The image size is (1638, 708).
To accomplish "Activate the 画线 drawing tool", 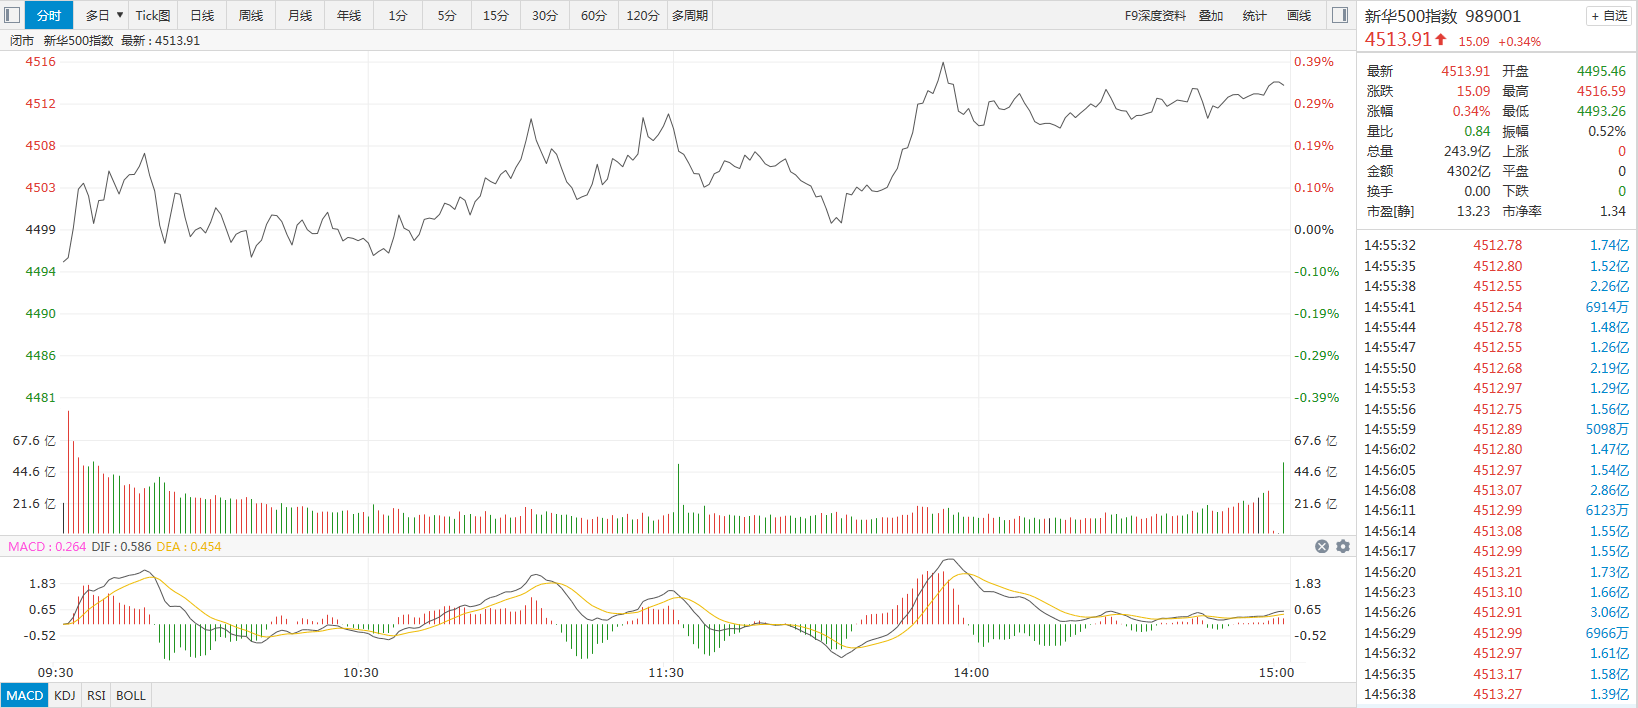I will [x=1299, y=15].
